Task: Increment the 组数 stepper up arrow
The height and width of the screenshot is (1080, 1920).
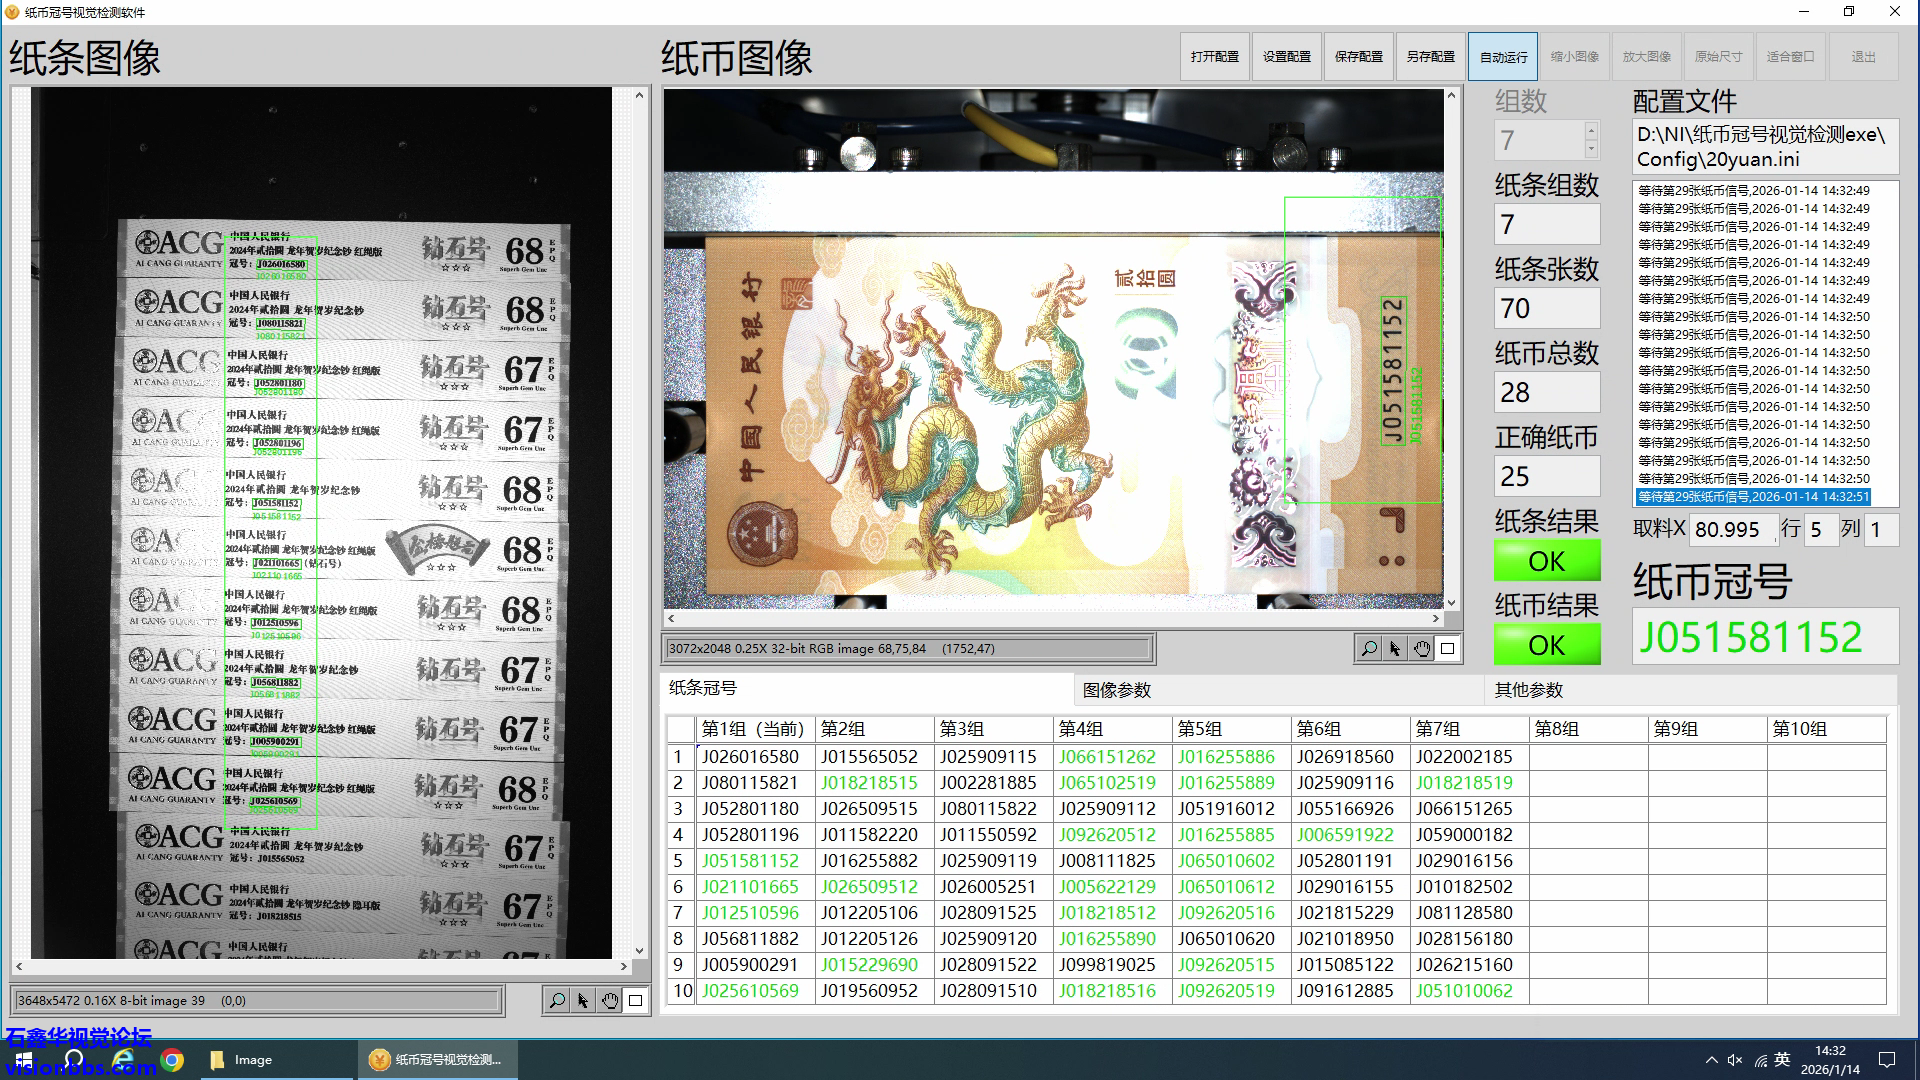Action: coord(1591,131)
